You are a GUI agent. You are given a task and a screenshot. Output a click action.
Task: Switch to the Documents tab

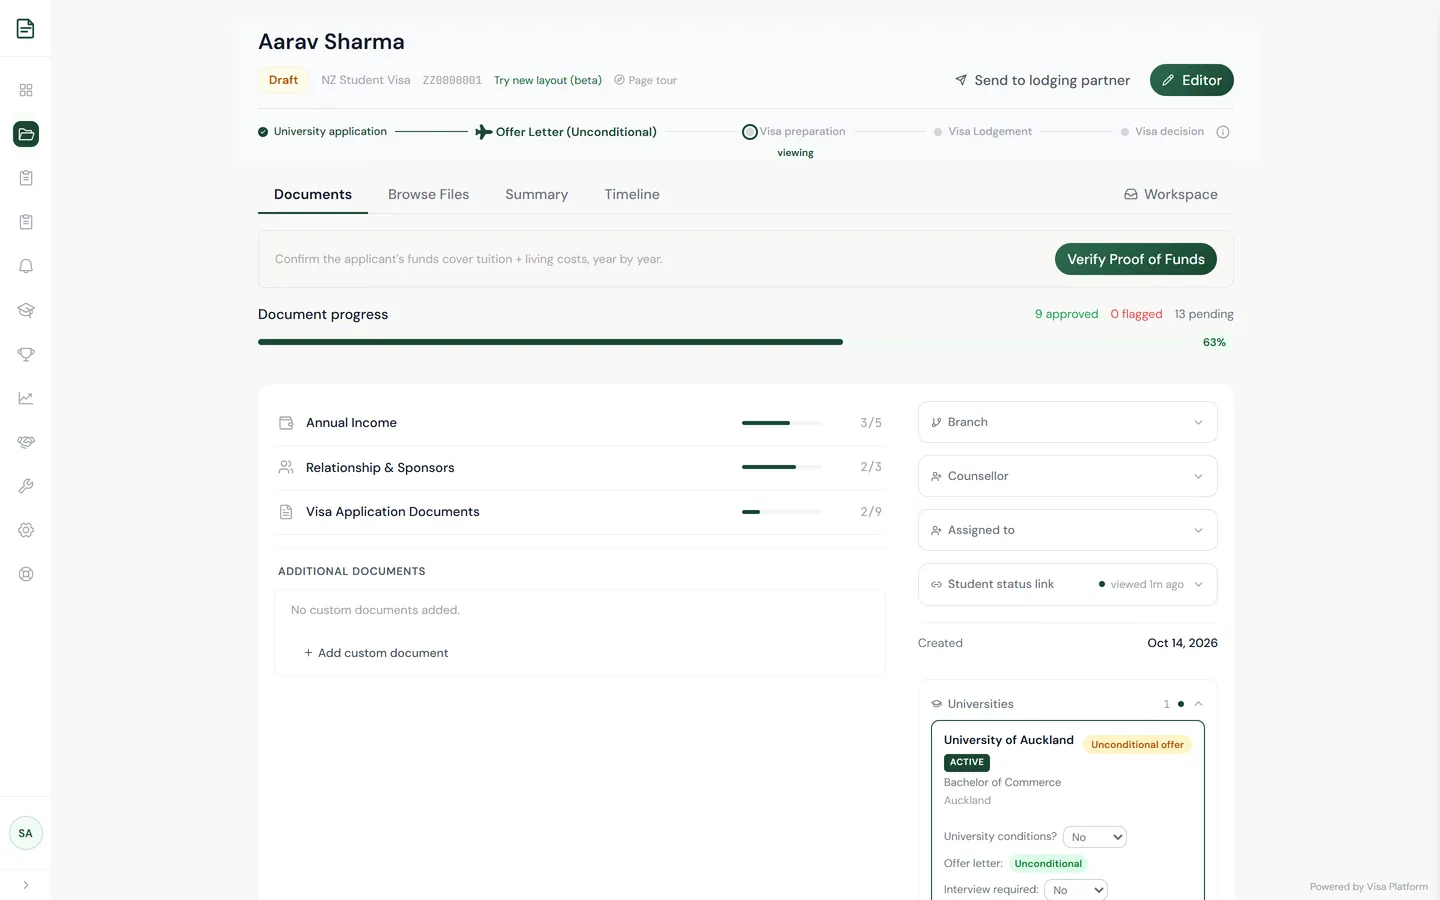point(313,194)
